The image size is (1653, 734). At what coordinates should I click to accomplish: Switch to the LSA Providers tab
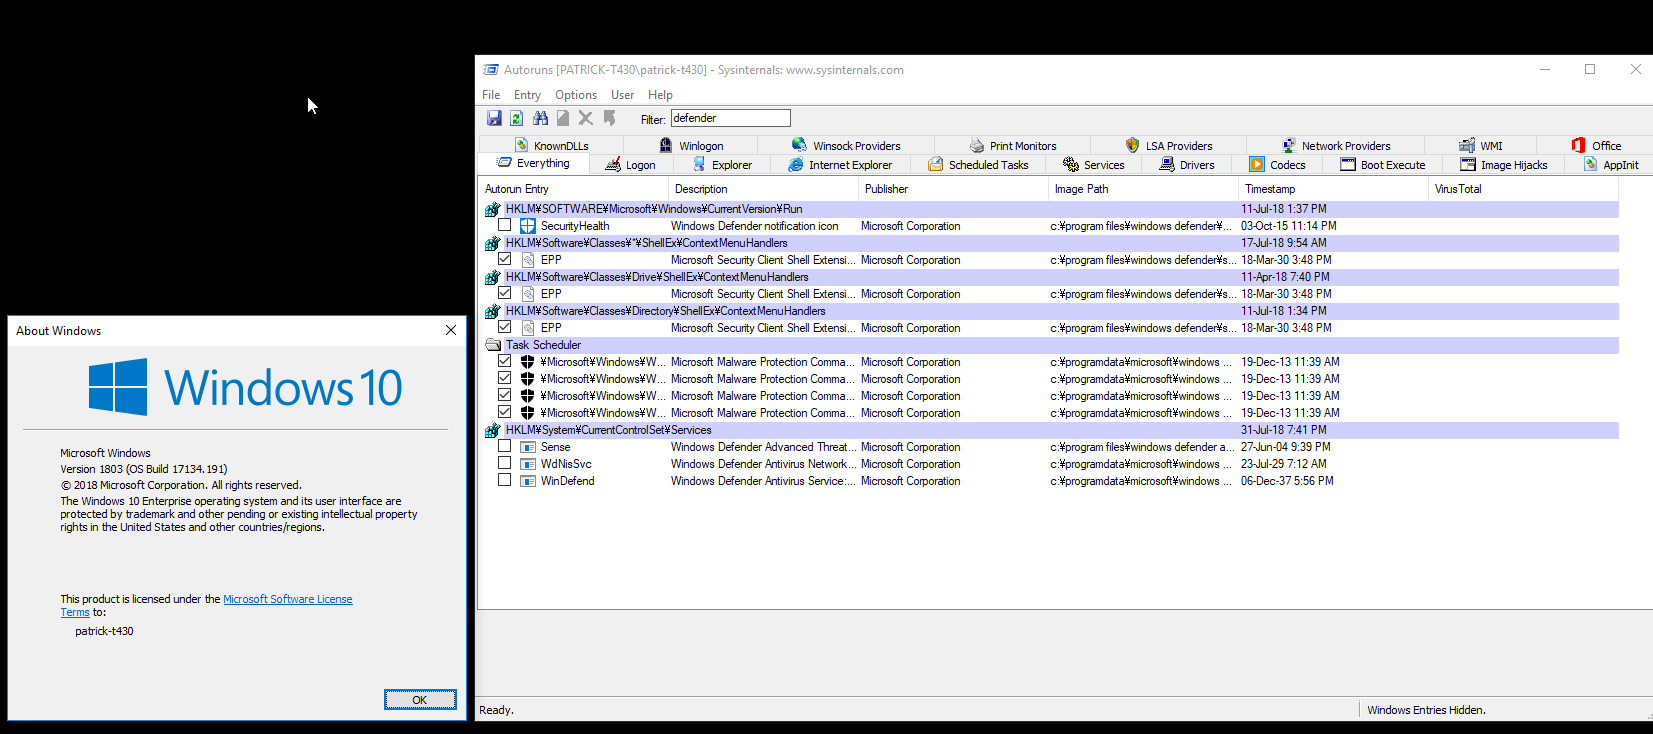click(x=1169, y=146)
